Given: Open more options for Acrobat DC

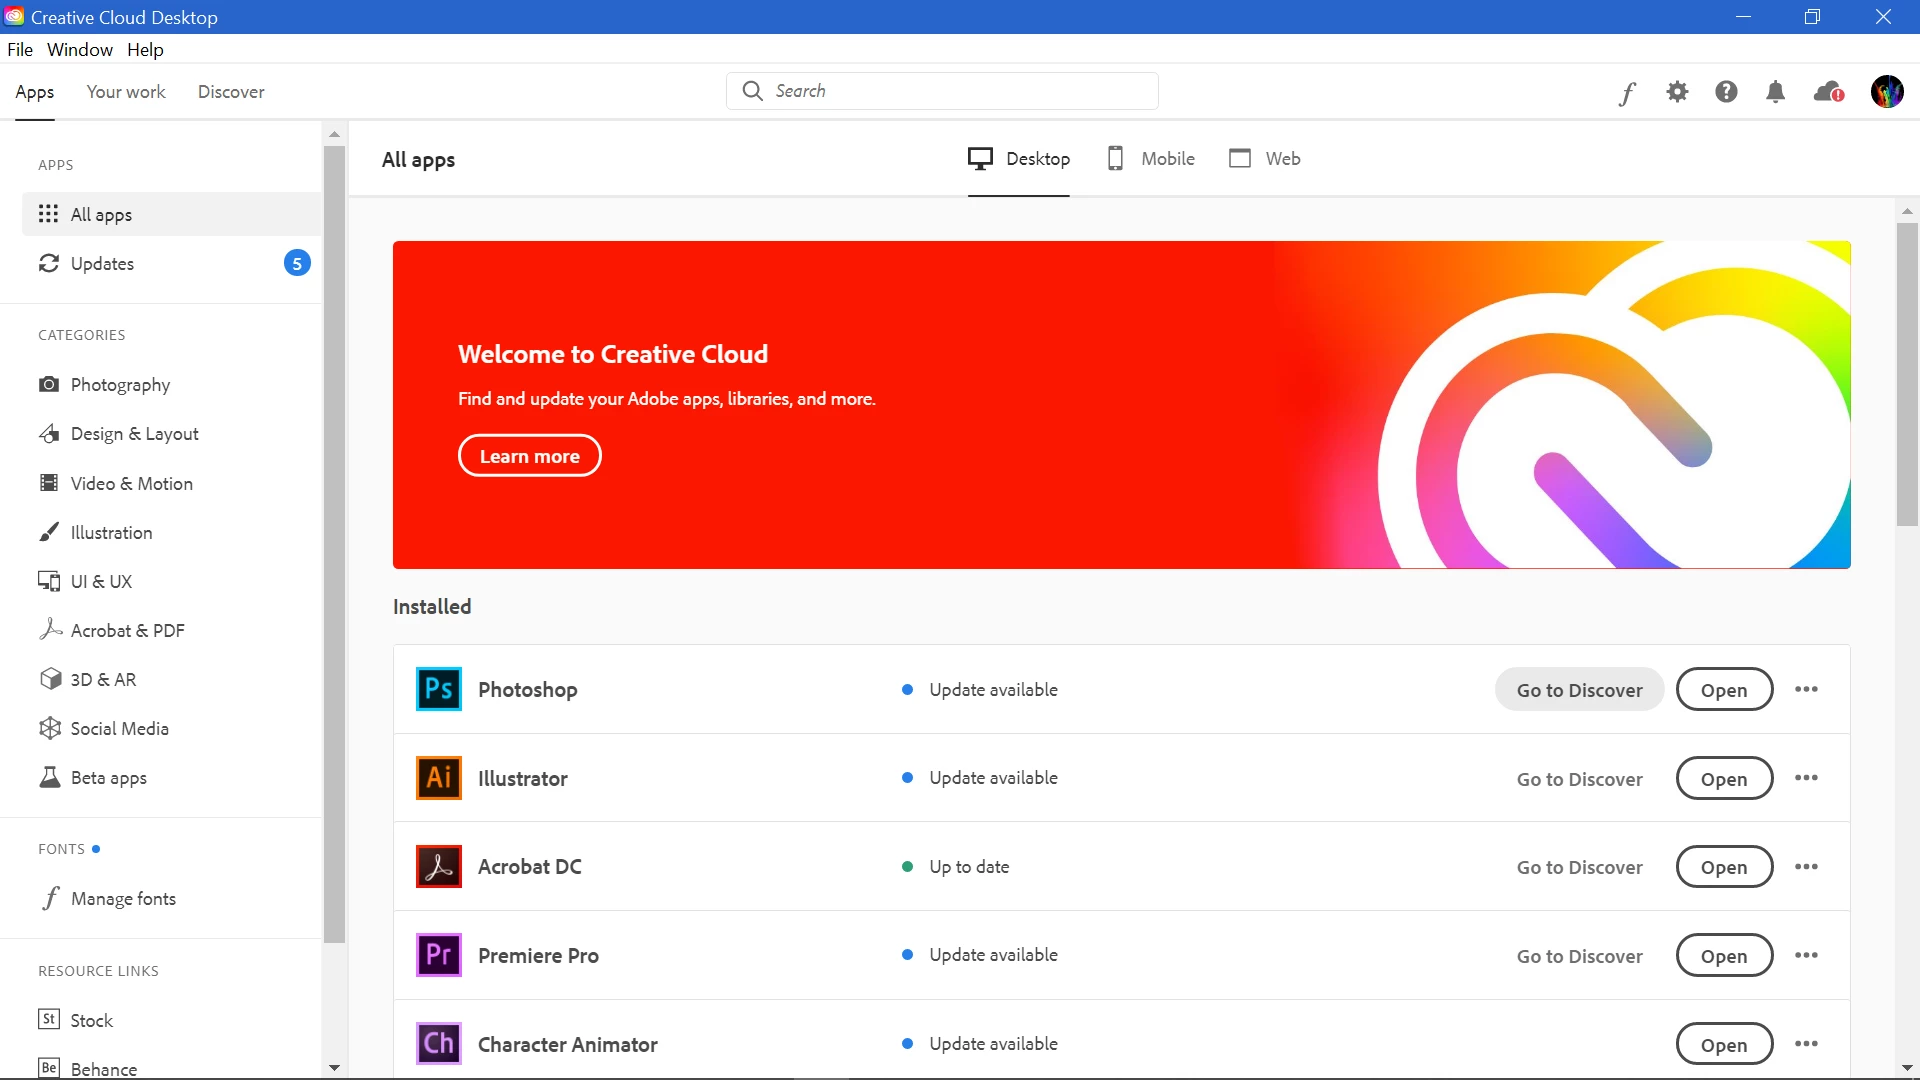Looking at the screenshot, I should click(1806, 867).
